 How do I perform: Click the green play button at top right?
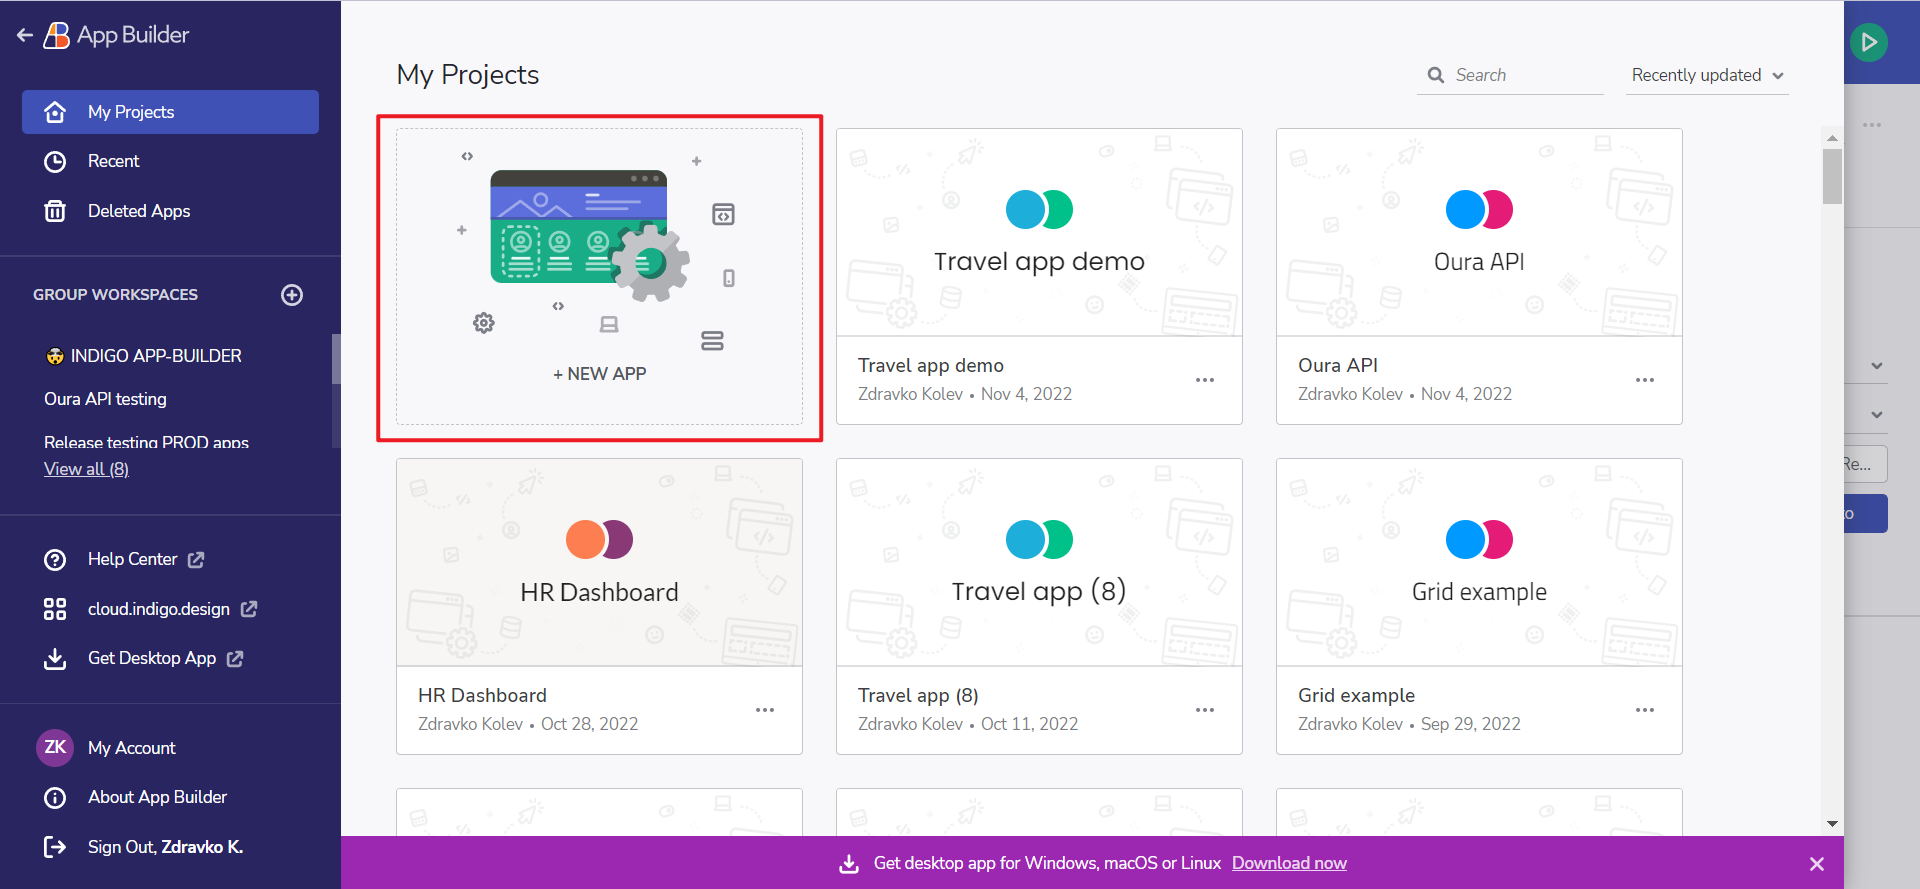(x=1868, y=42)
